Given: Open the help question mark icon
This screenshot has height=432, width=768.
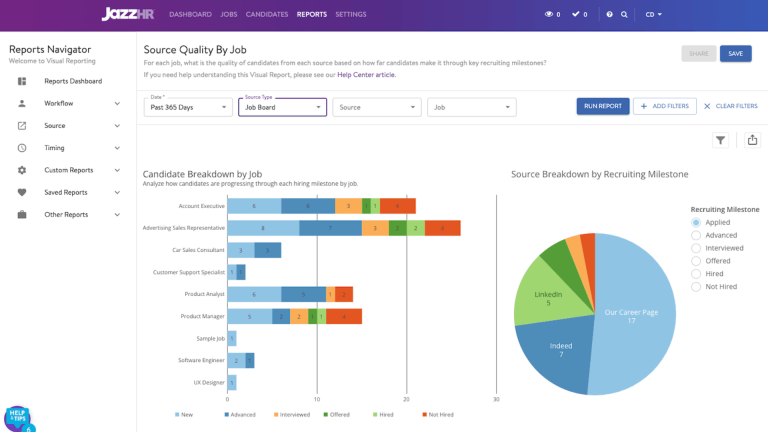Looking at the screenshot, I should pyautogui.click(x=606, y=15).
